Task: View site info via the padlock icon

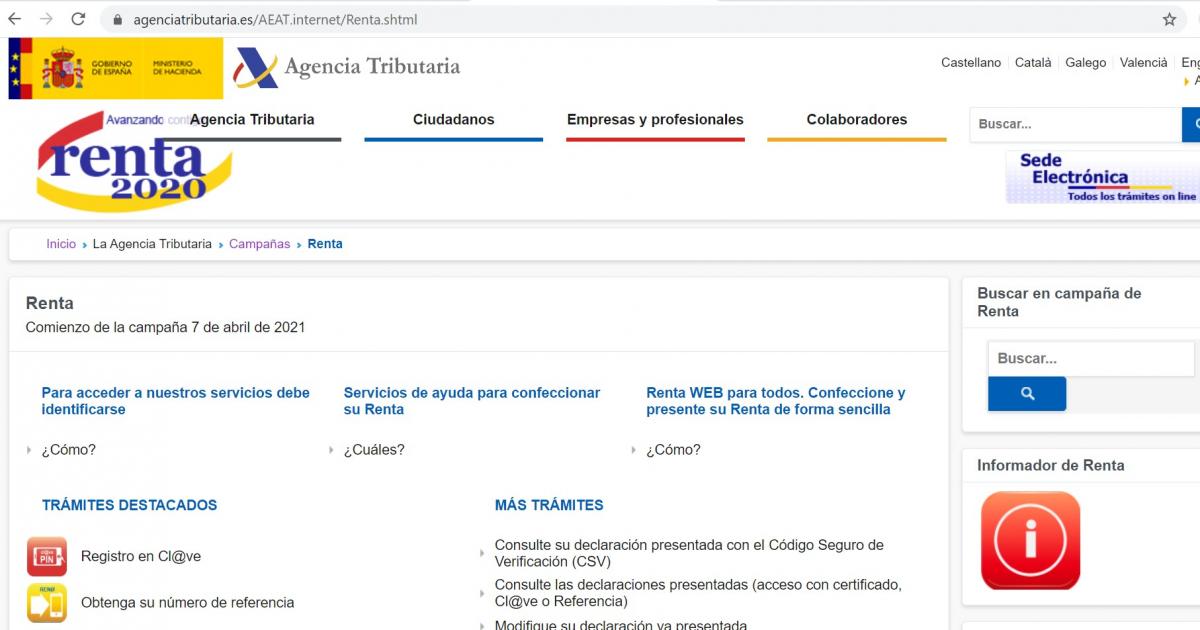Action: [x=117, y=19]
